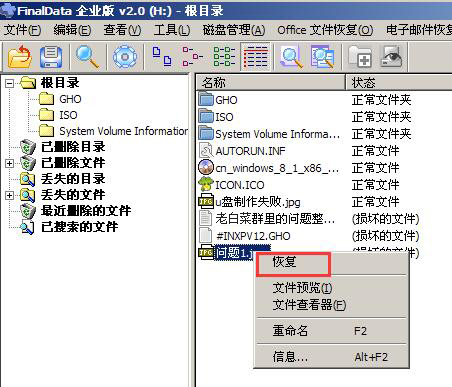Open the 工具(L) menu
The height and width of the screenshot is (387, 452).
click(172, 30)
